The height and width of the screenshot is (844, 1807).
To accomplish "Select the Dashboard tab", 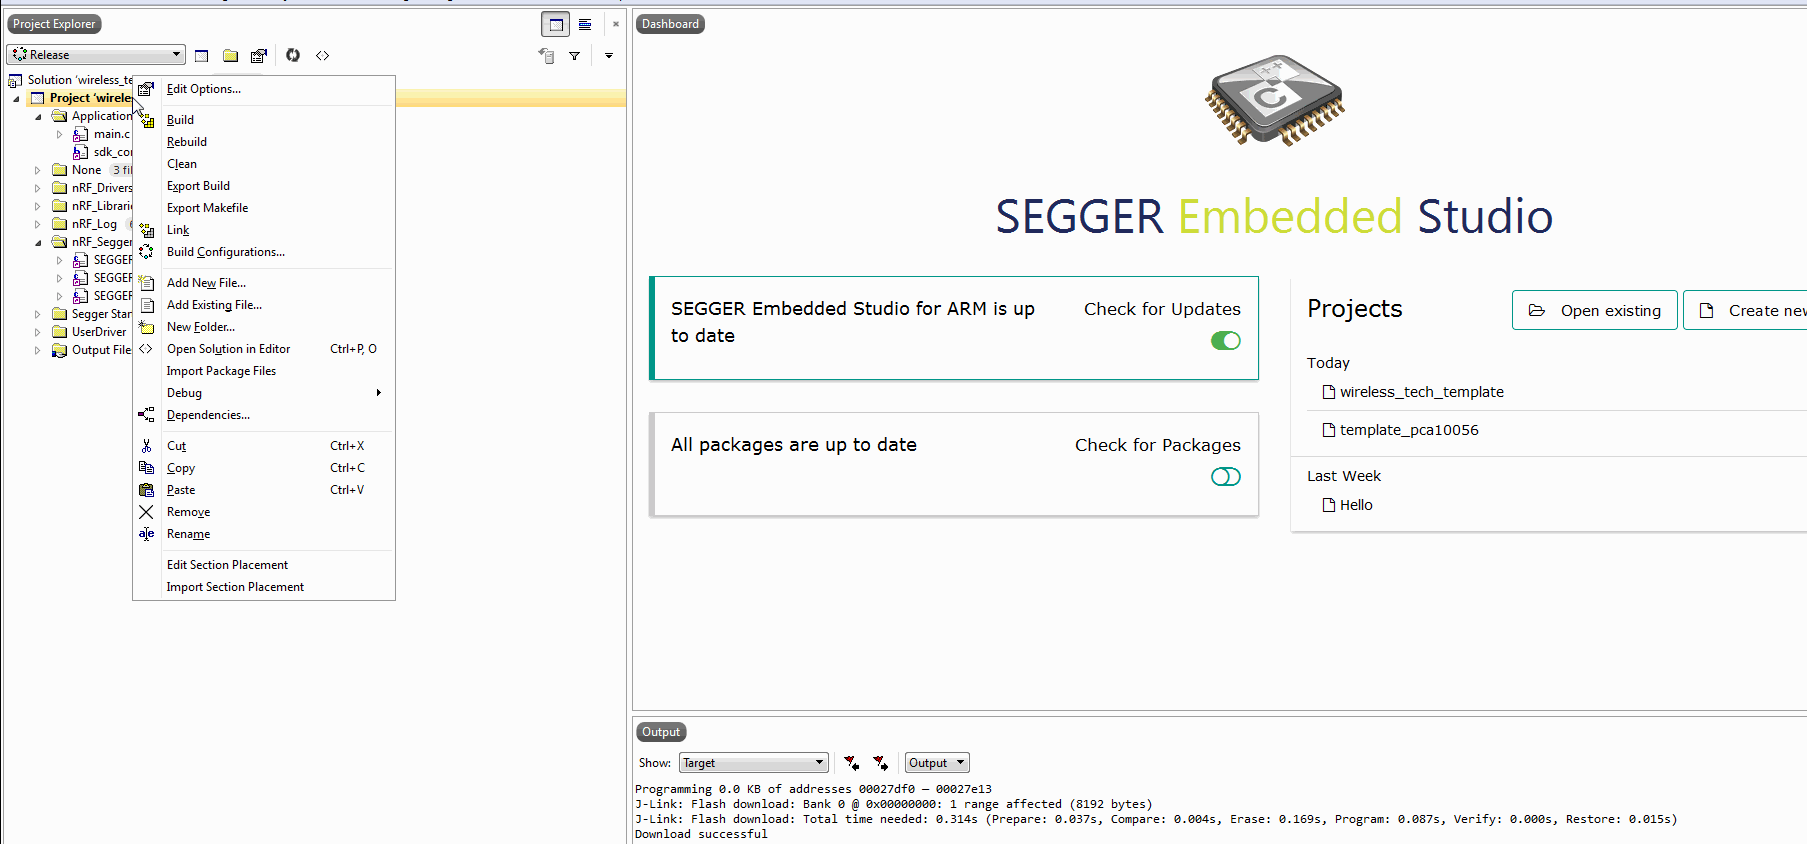I will [x=670, y=24].
